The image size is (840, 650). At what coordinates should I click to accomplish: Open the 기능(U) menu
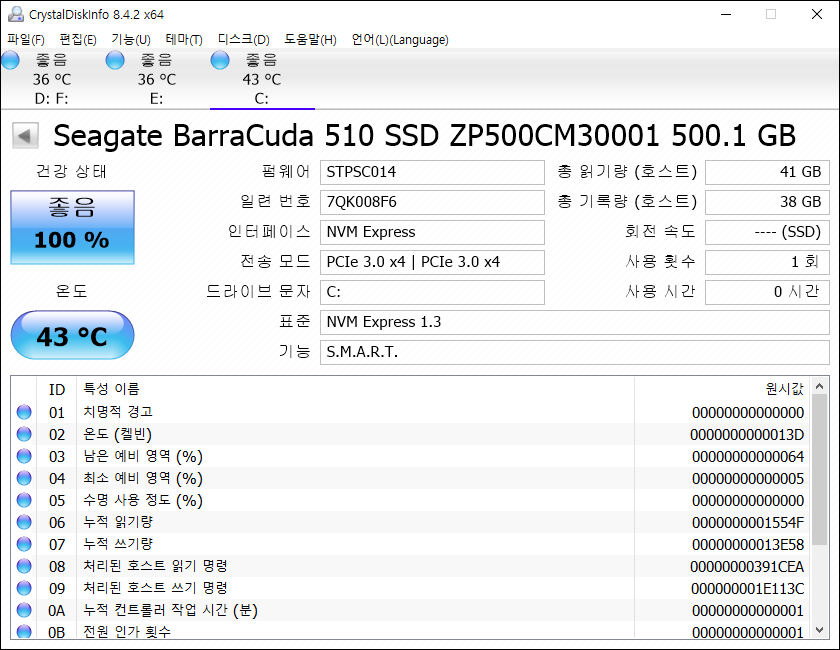(x=131, y=40)
